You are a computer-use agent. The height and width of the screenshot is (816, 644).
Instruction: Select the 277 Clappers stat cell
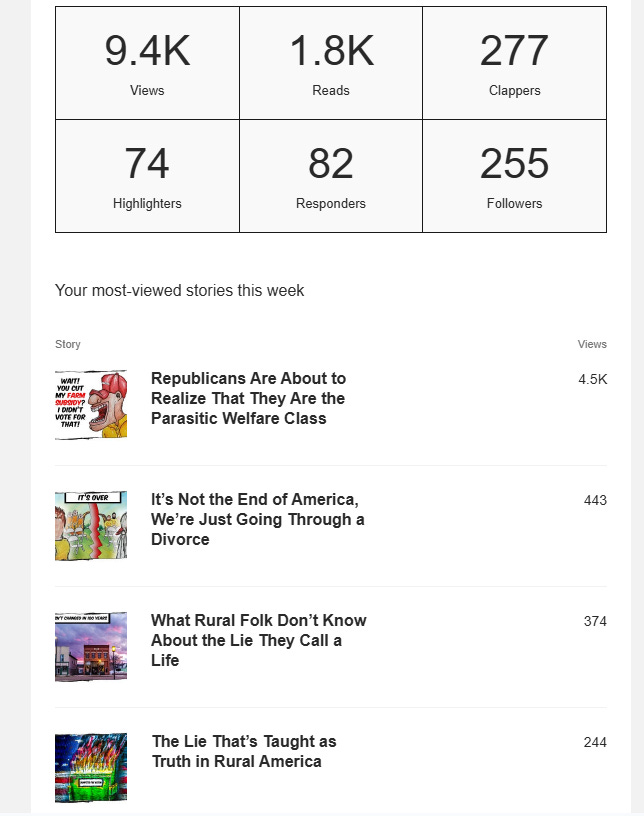pos(514,63)
